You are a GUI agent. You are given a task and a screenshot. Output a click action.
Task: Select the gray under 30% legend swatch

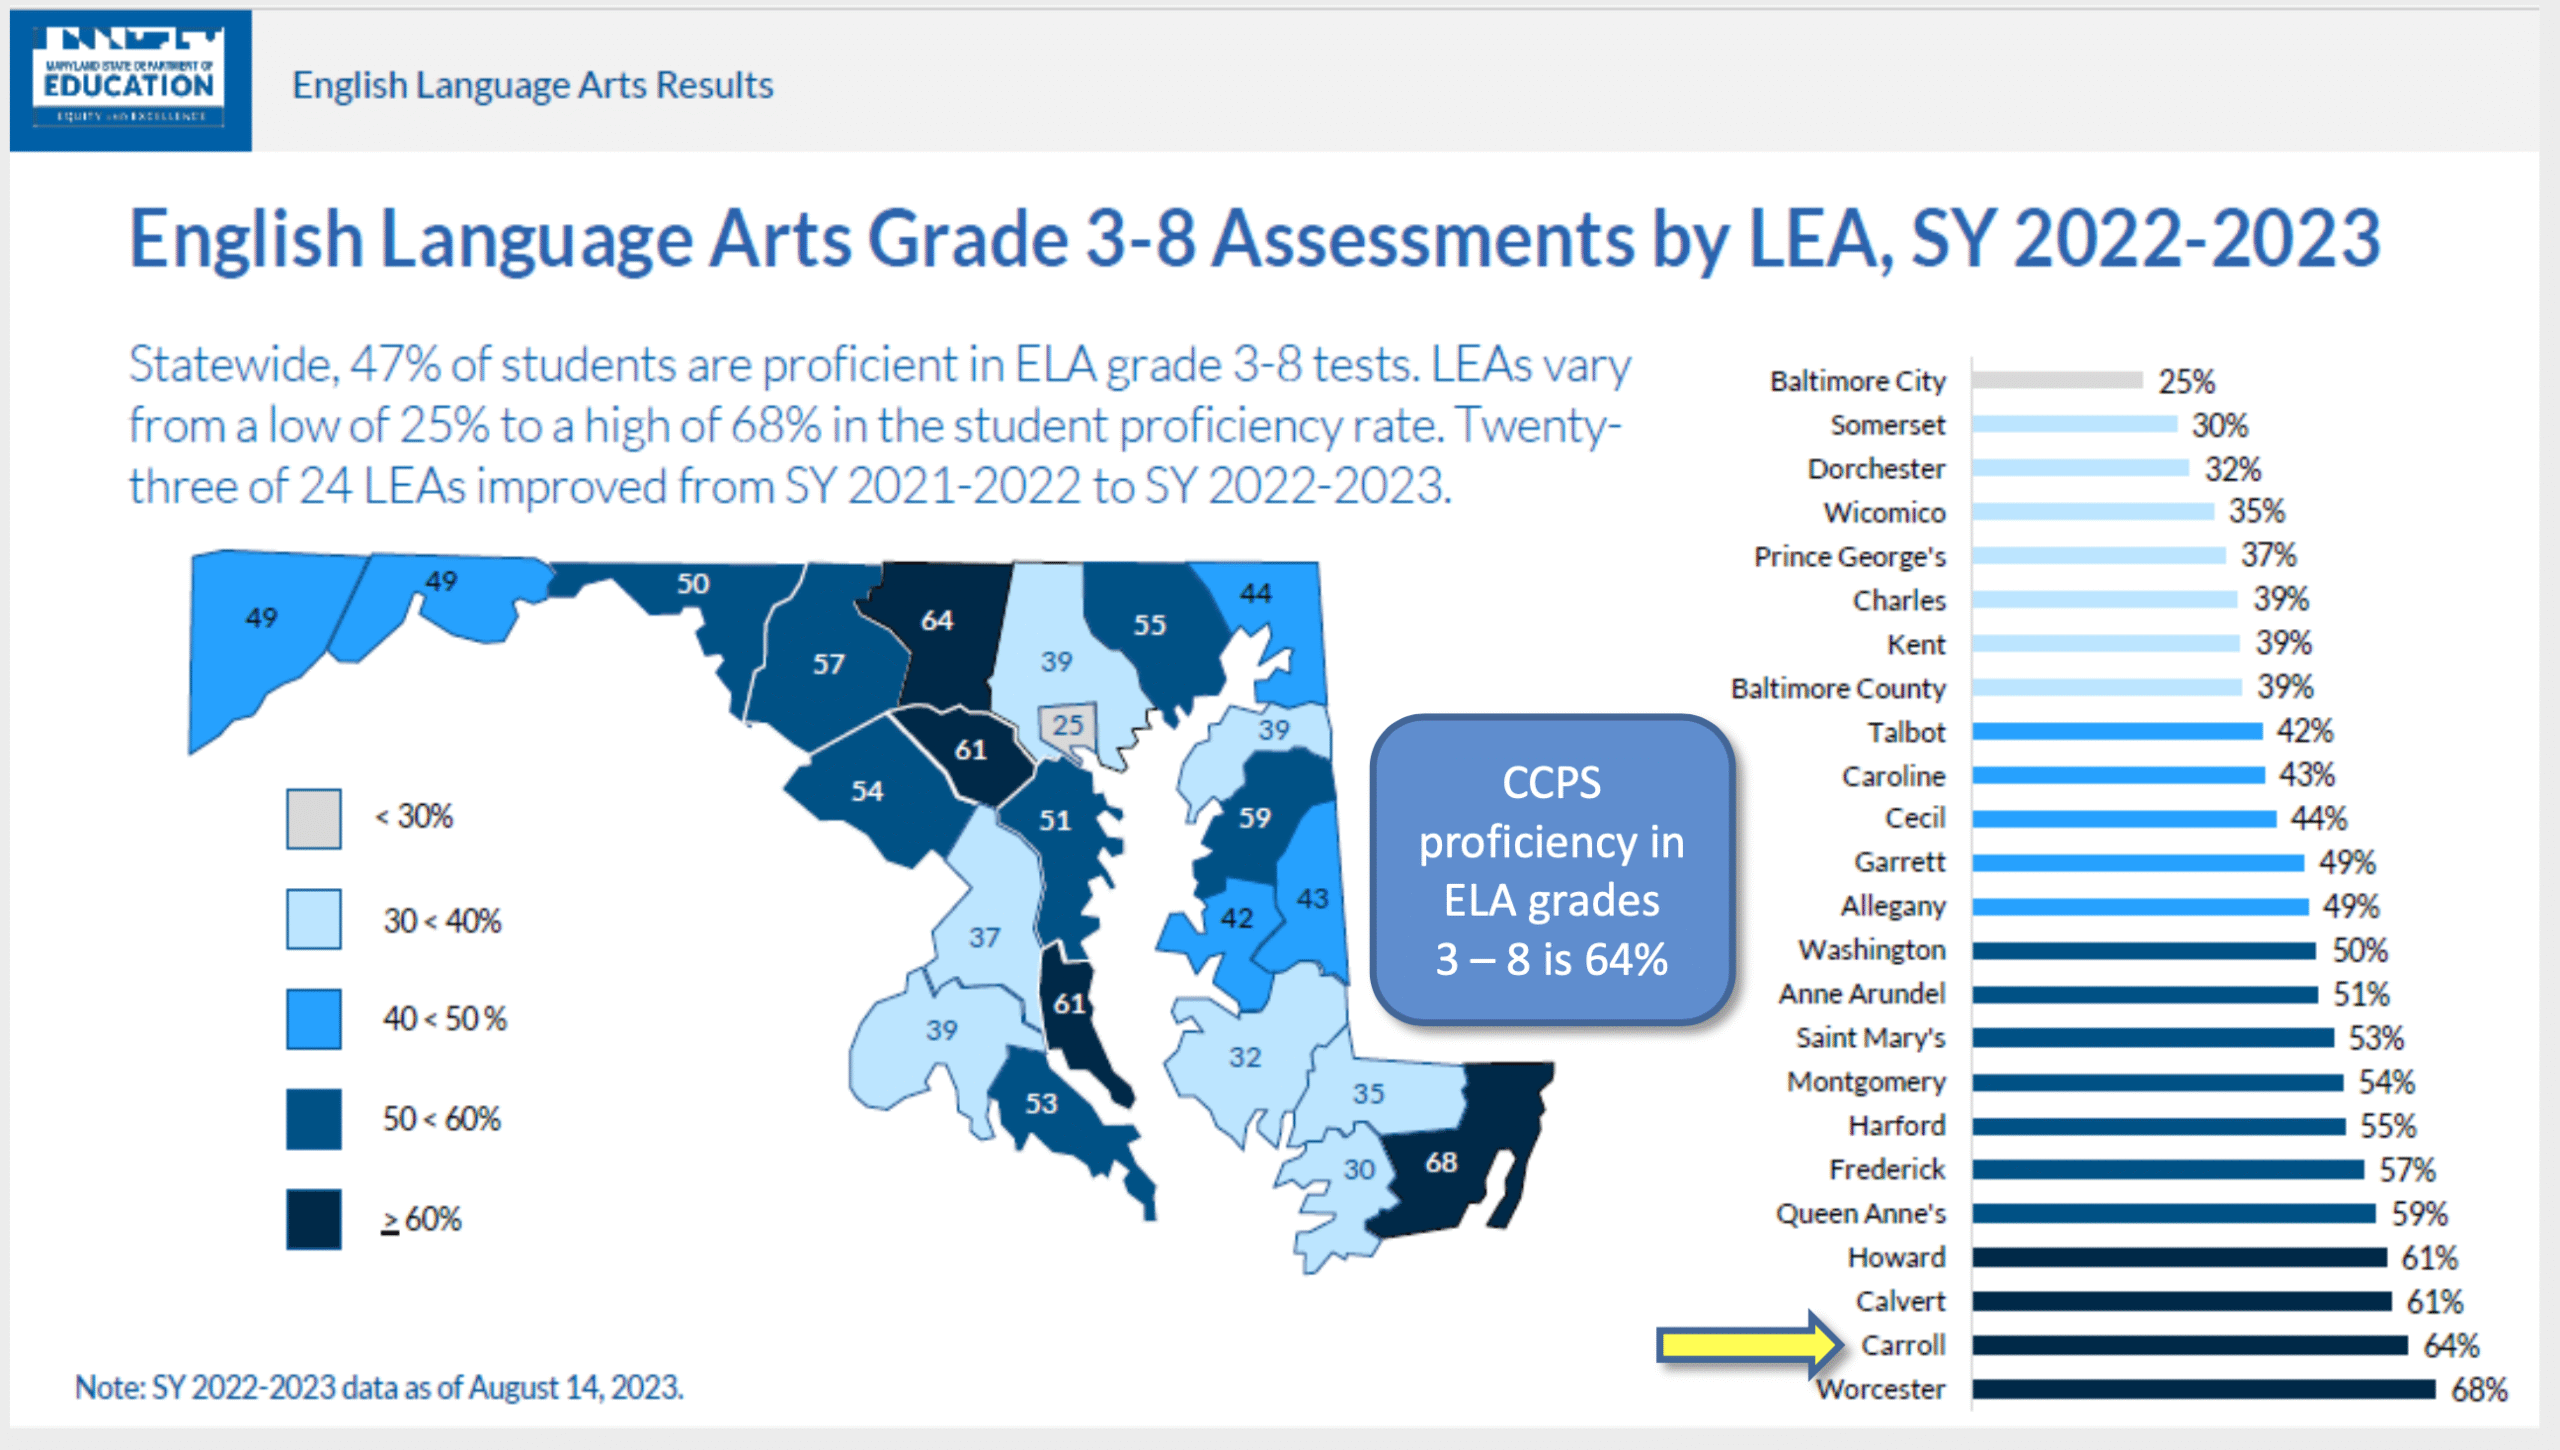tap(313, 818)
